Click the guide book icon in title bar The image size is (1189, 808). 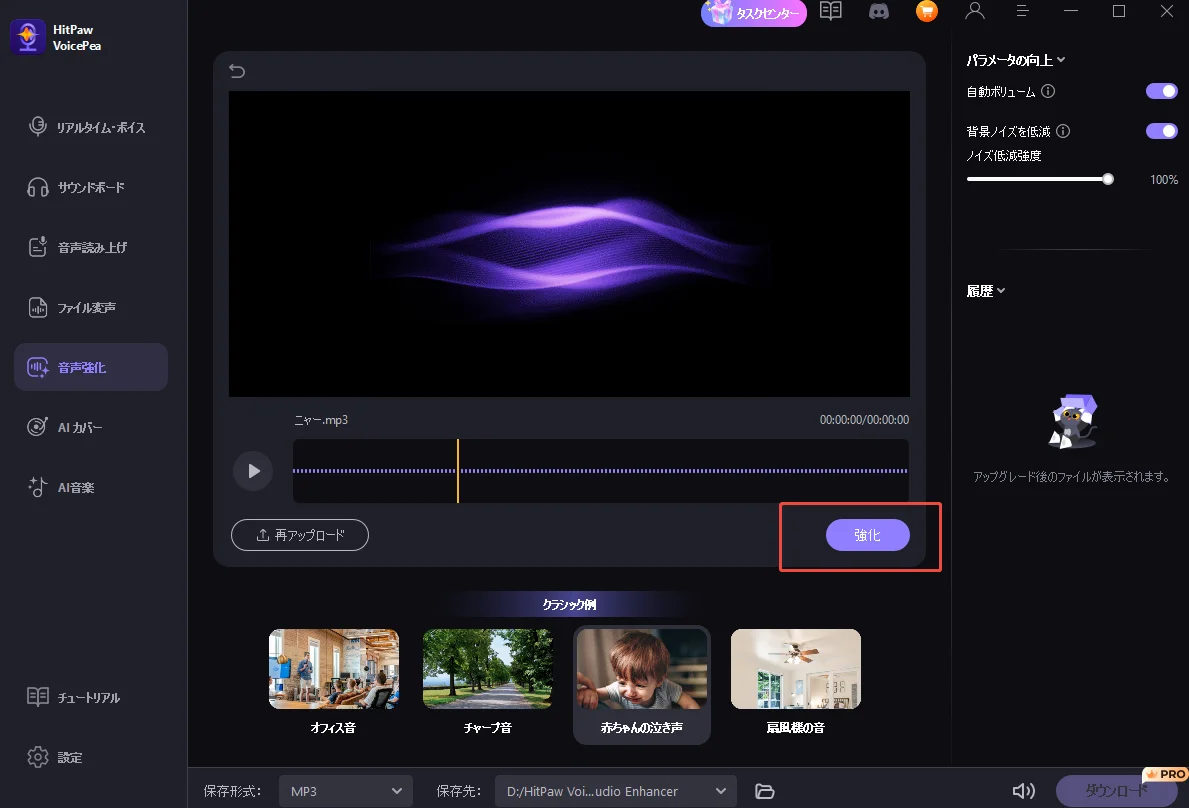[x=831, y=12]
